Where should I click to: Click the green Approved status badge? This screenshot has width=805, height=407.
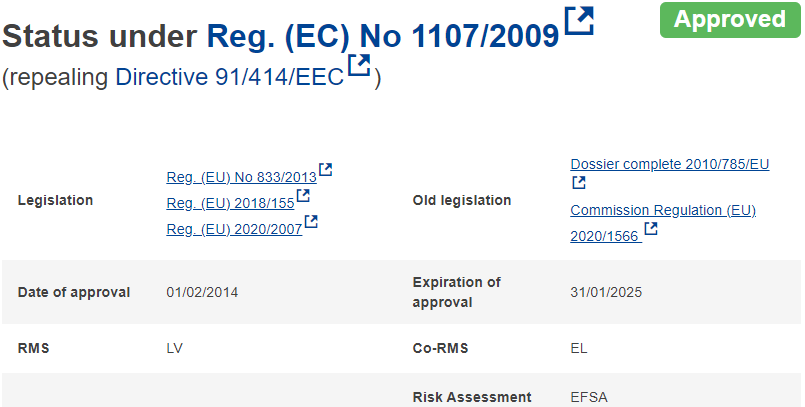coord(730,20)
